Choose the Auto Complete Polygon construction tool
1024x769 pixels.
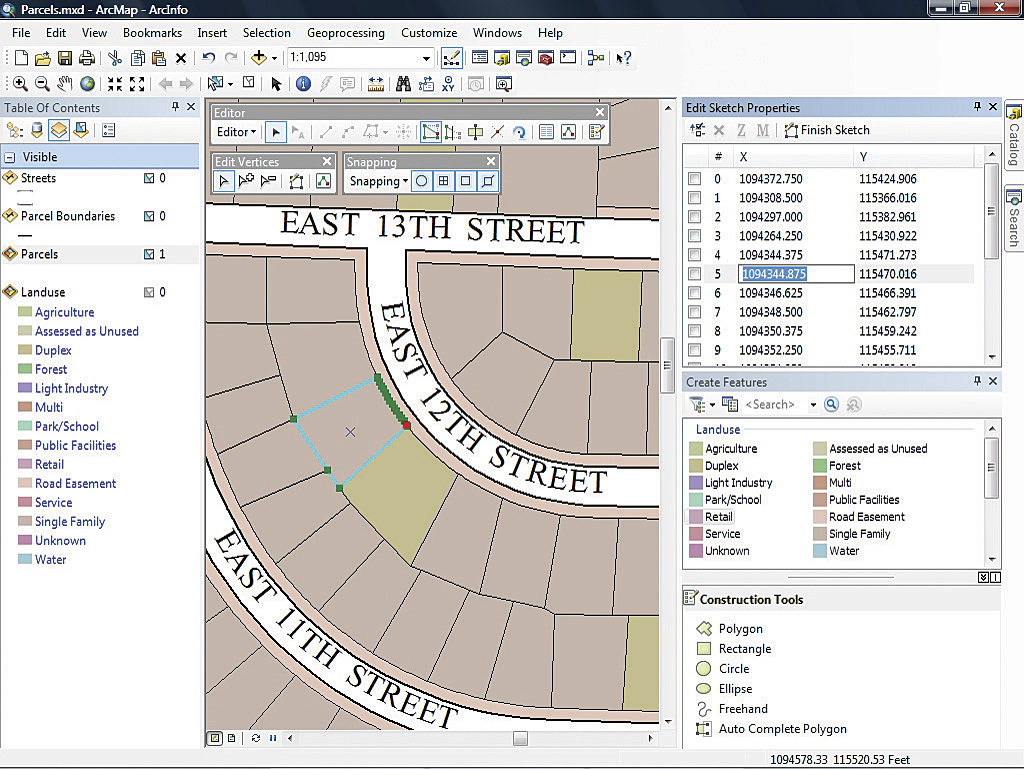coord(782,729)
